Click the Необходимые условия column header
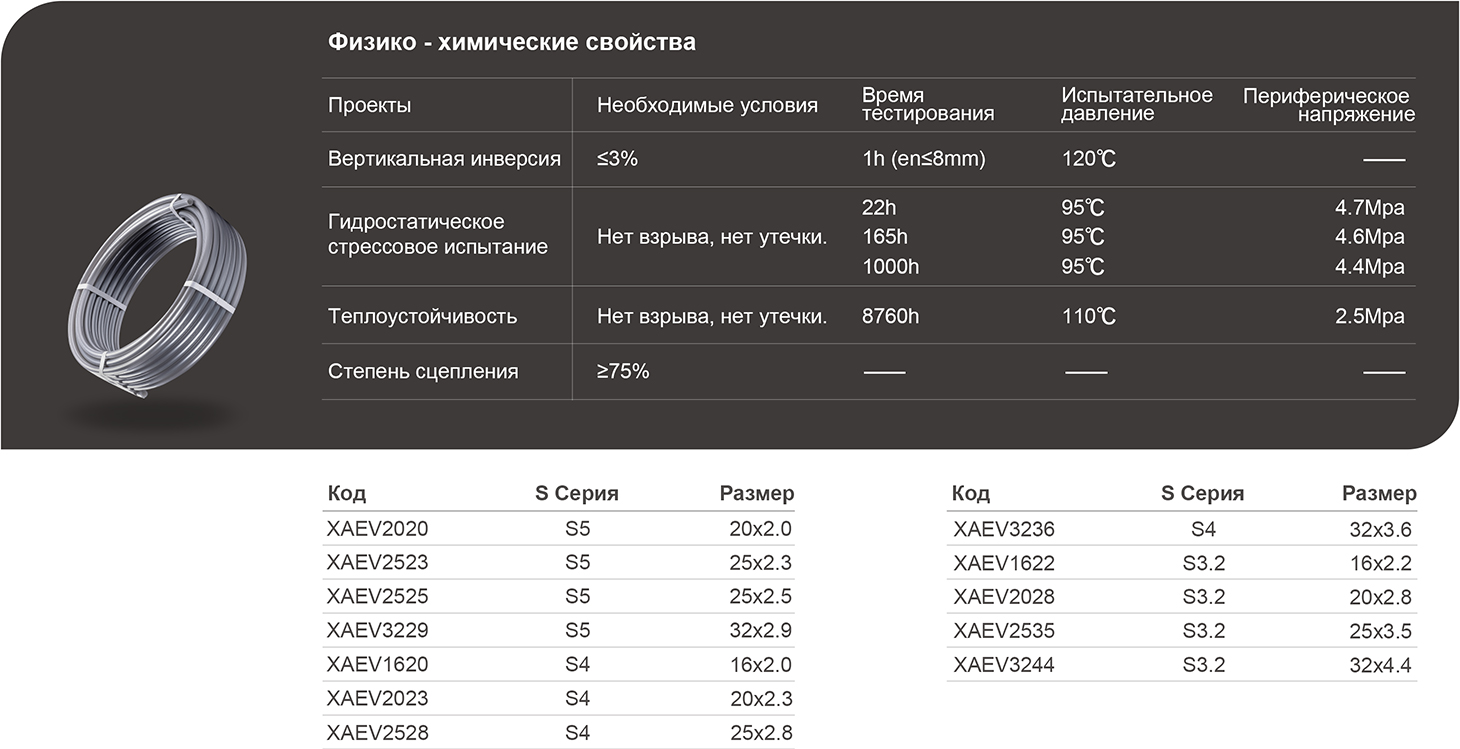Viewport: 1460px width, 749px height. point(707,105)
